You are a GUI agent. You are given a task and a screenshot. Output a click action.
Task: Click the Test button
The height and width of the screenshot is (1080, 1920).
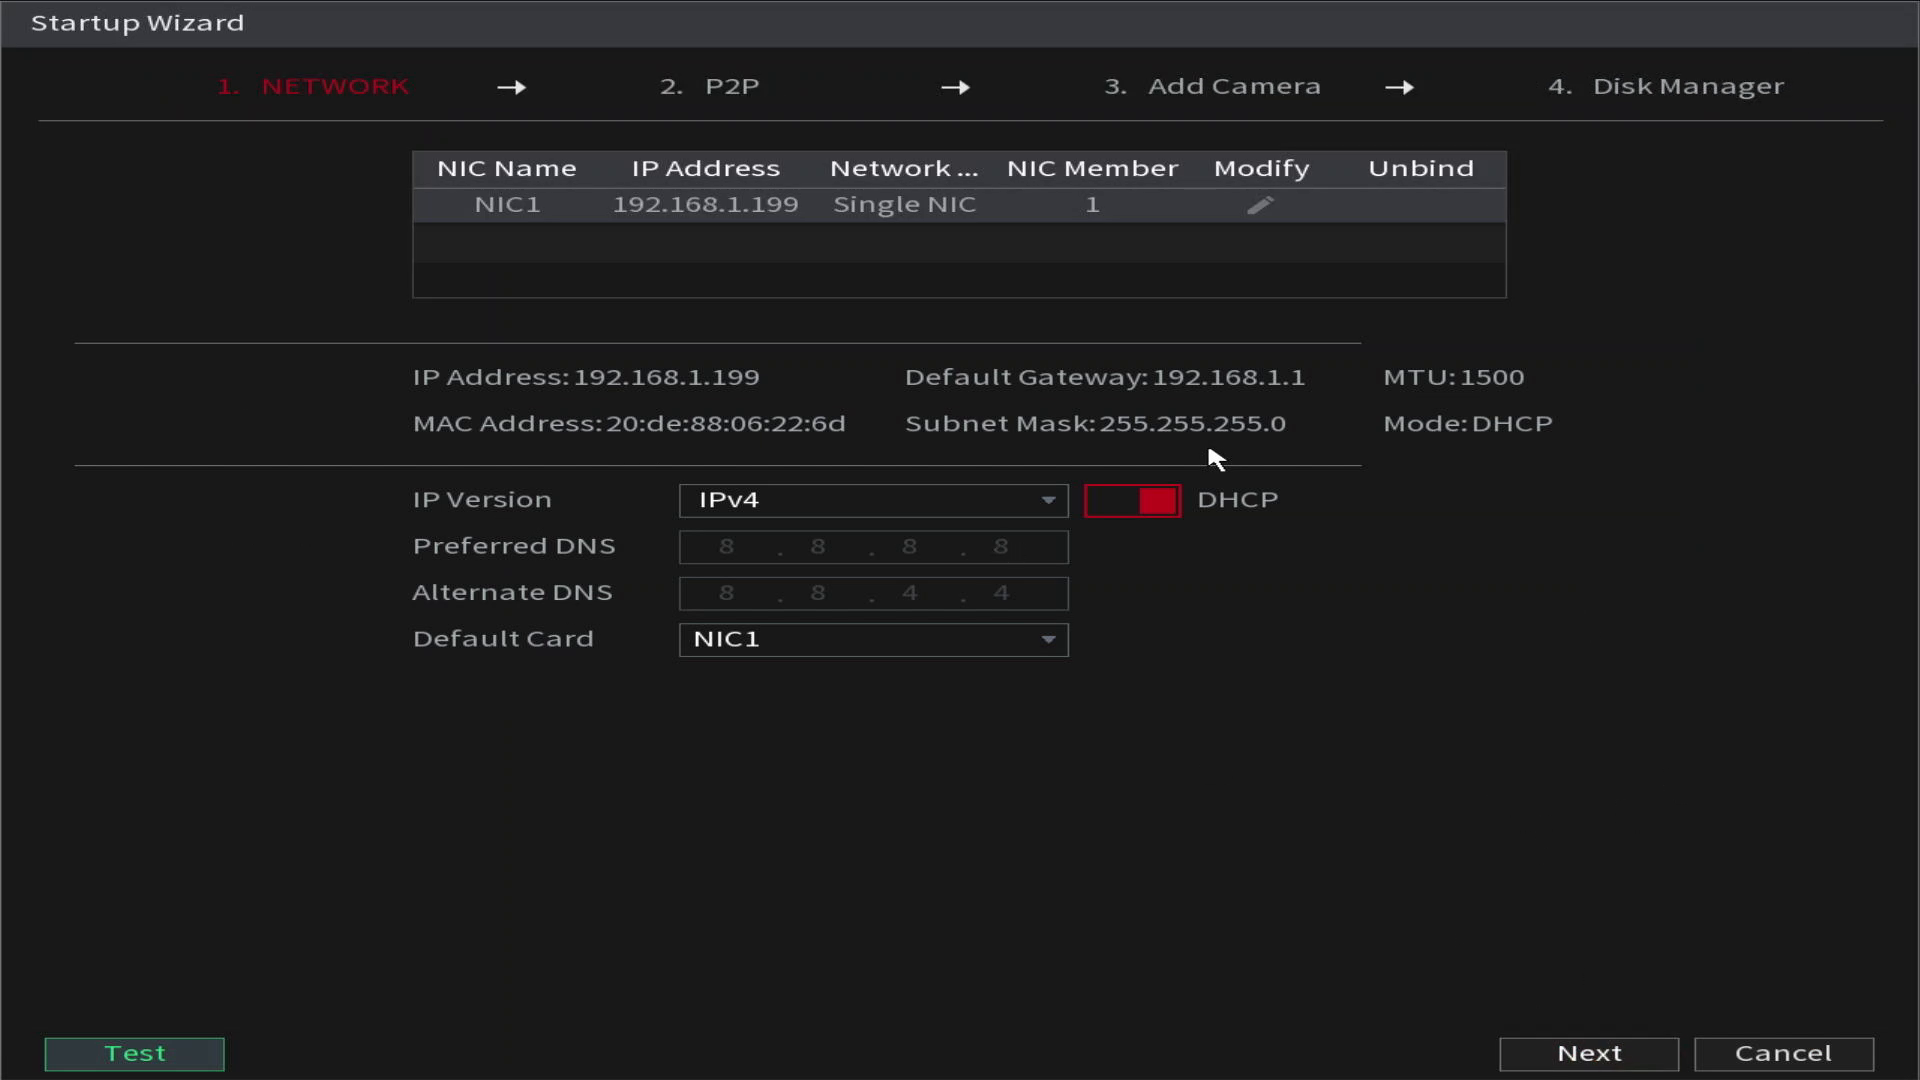(x=135, y=1054)
